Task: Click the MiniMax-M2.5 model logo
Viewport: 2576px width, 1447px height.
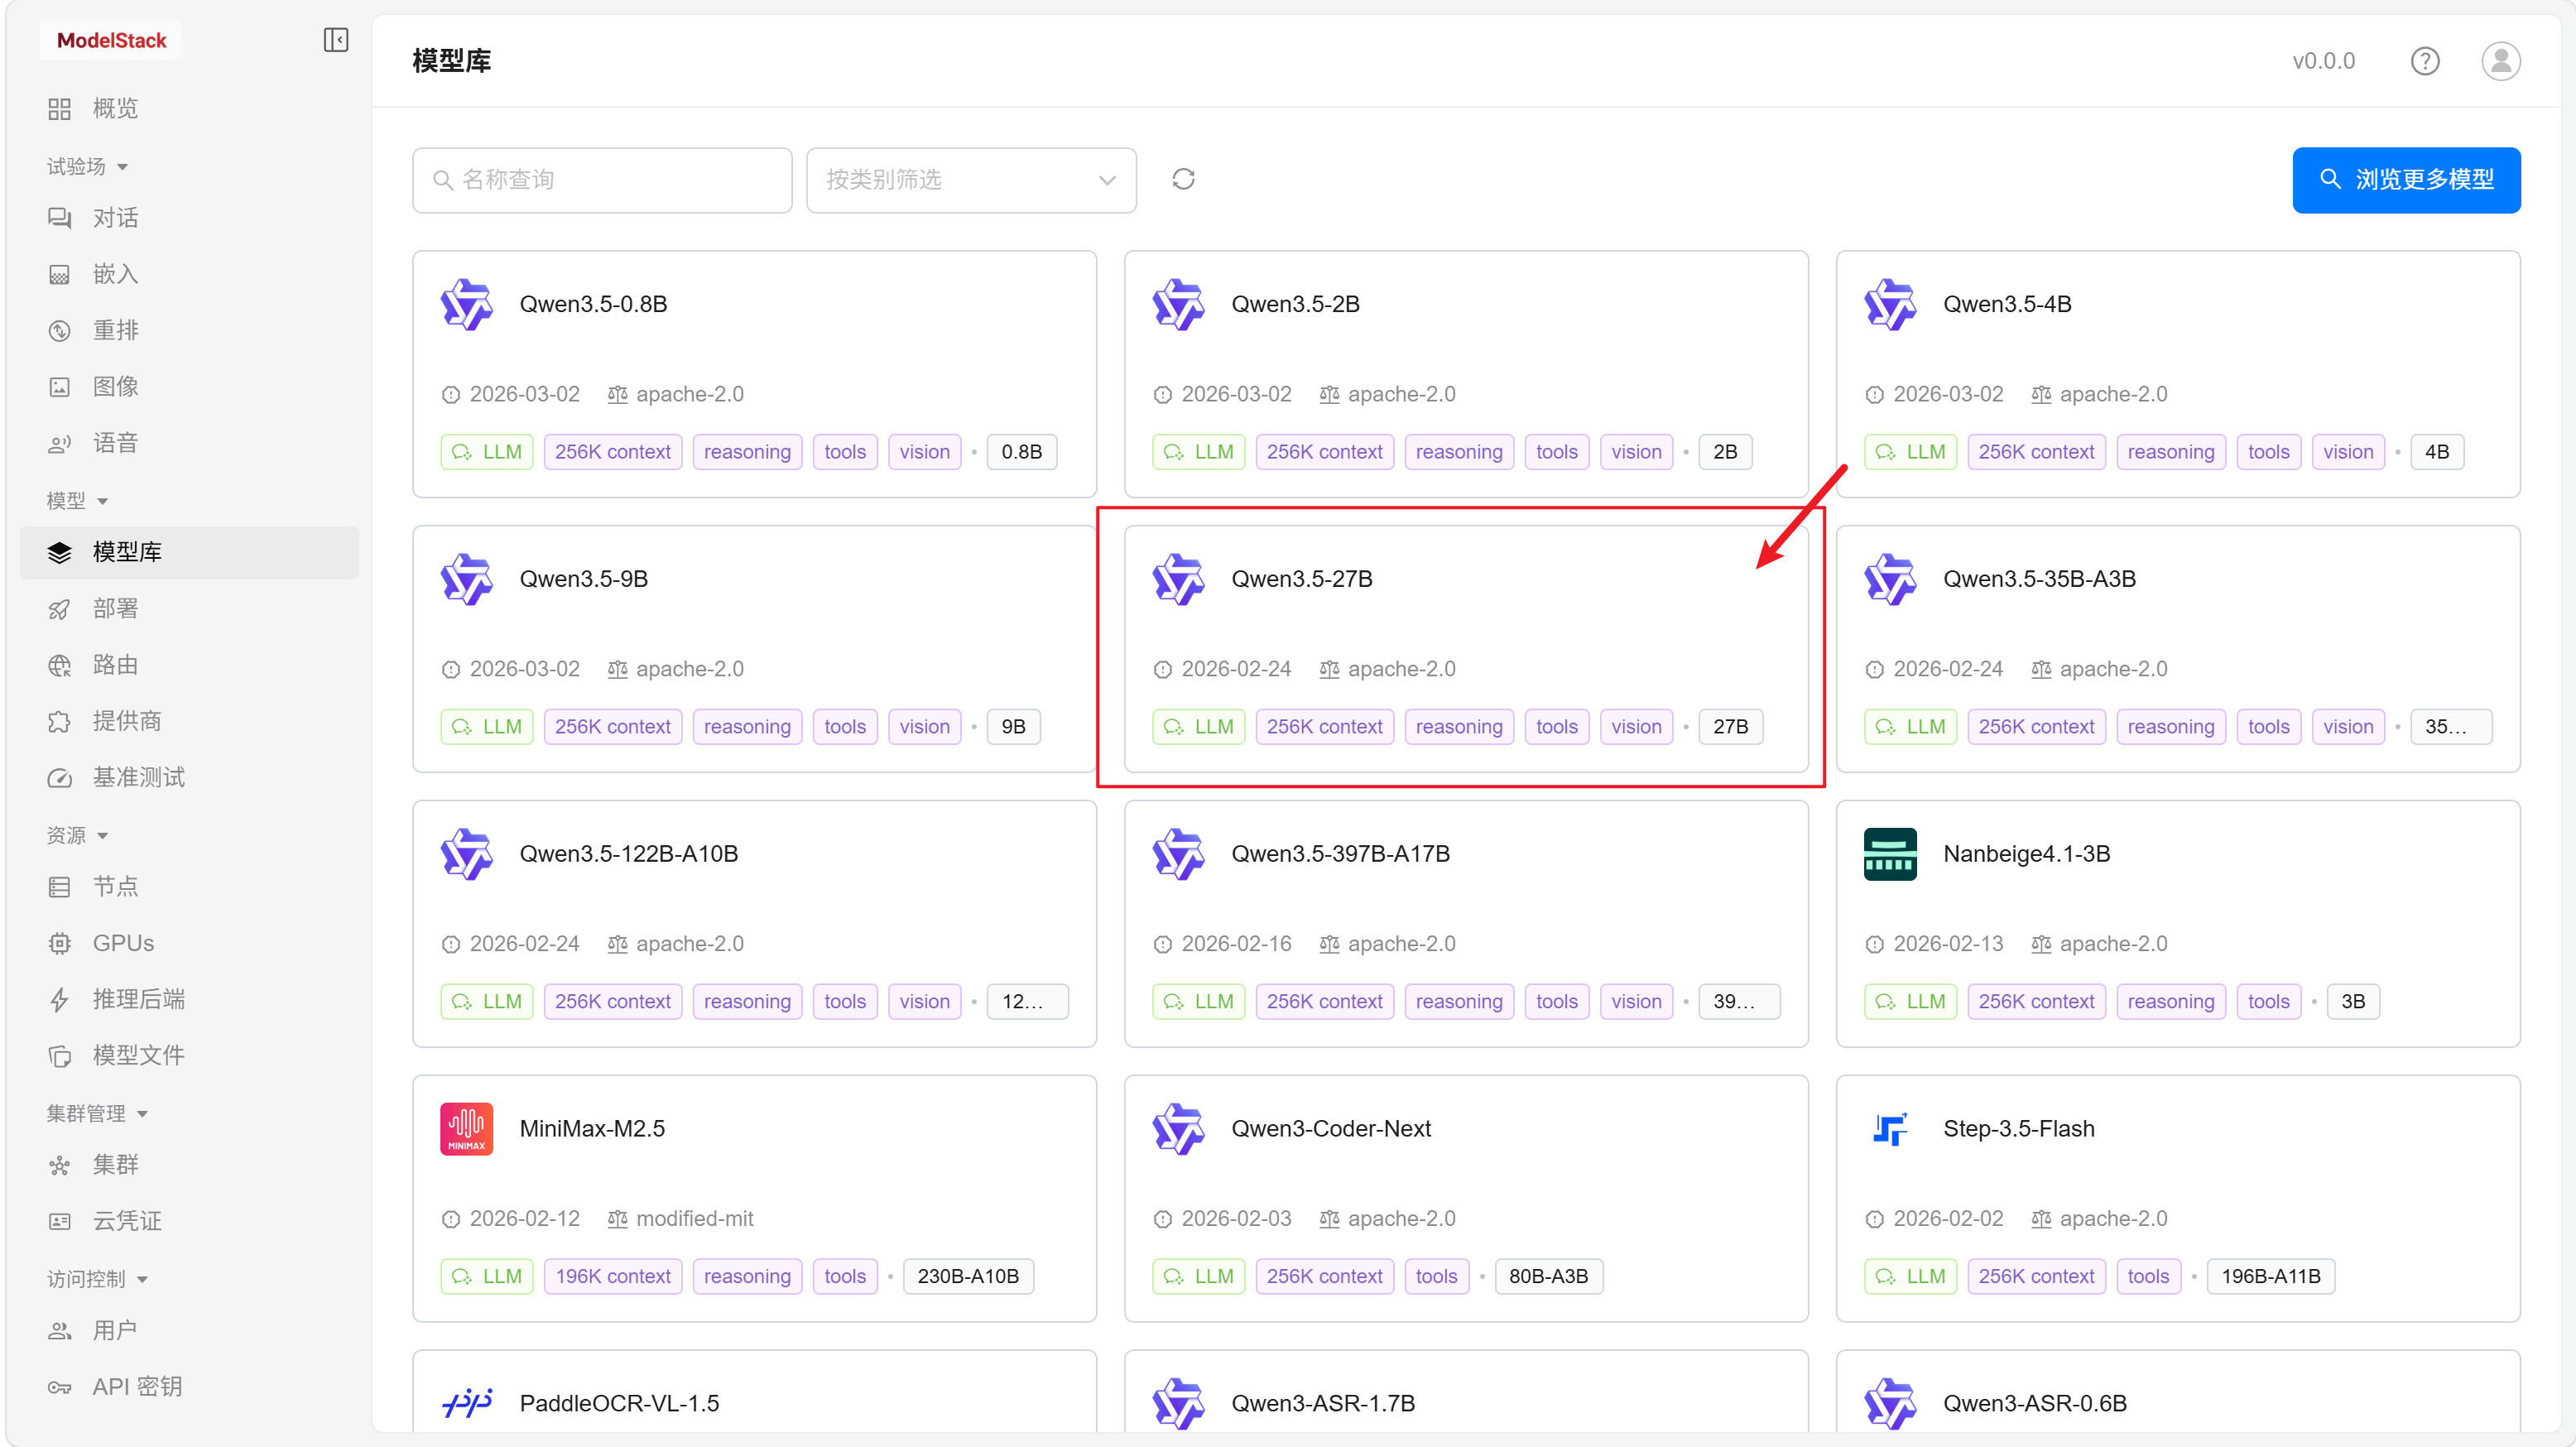Action: tap(467, 1129)
